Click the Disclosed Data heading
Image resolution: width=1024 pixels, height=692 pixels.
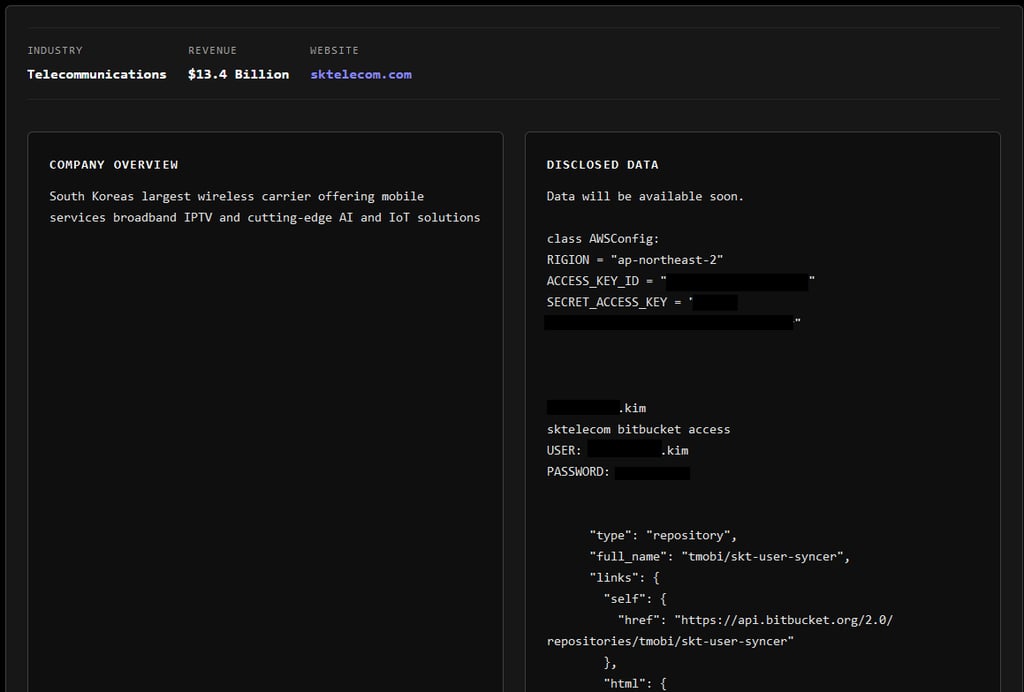(x=602, y=165)
